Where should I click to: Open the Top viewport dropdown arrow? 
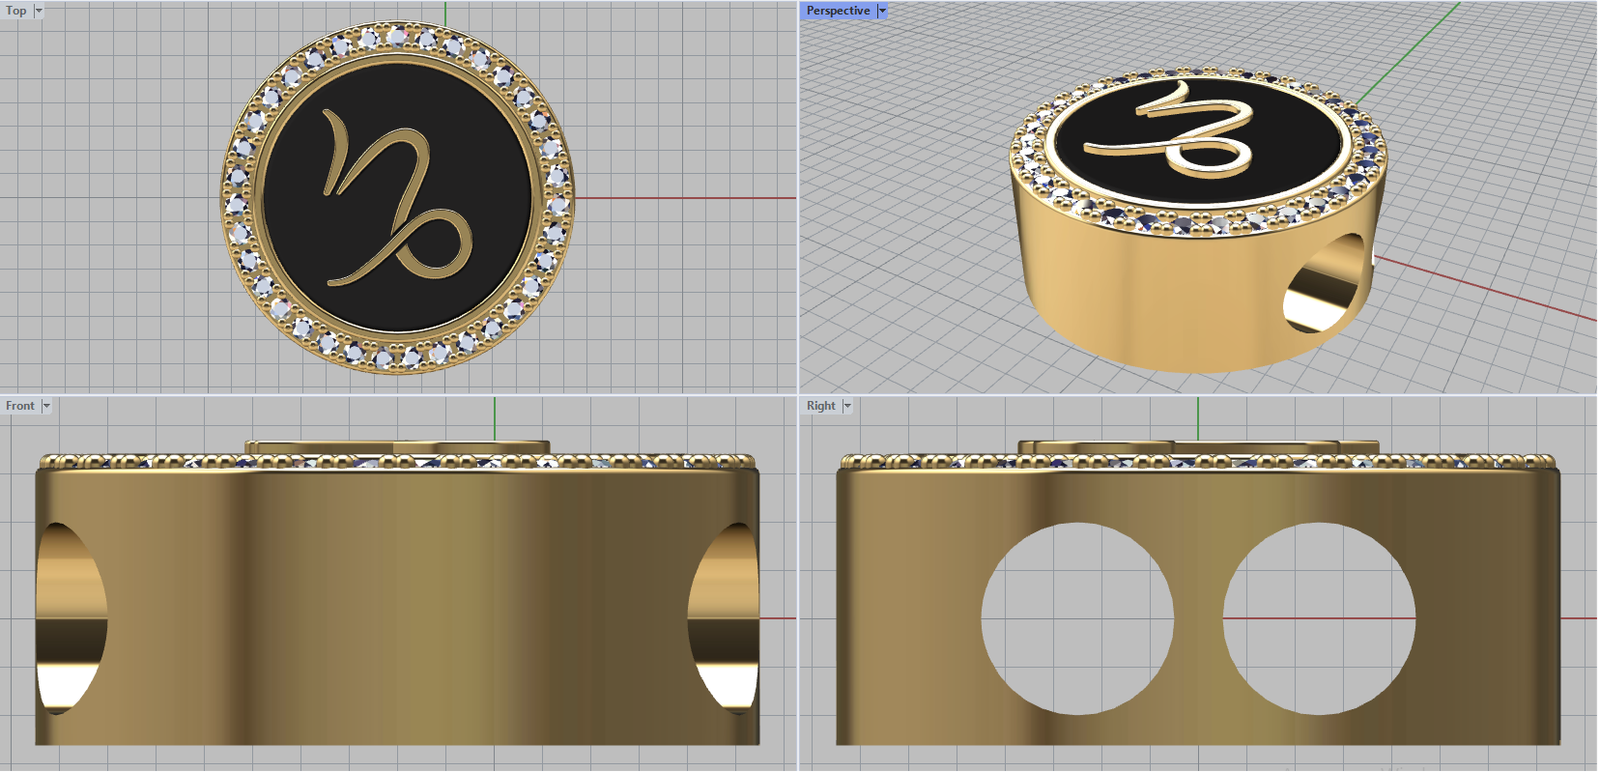(x=39, y=11)
